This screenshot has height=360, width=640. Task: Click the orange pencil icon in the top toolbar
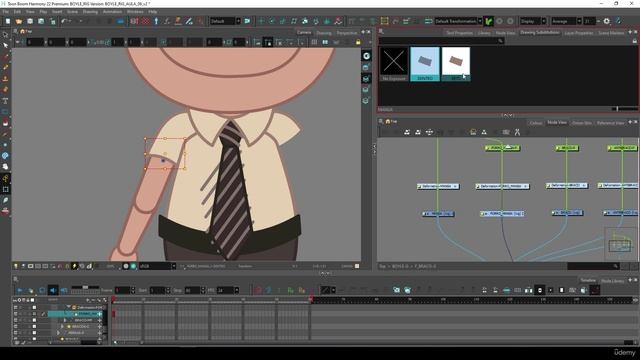click(x=178, y=21)
